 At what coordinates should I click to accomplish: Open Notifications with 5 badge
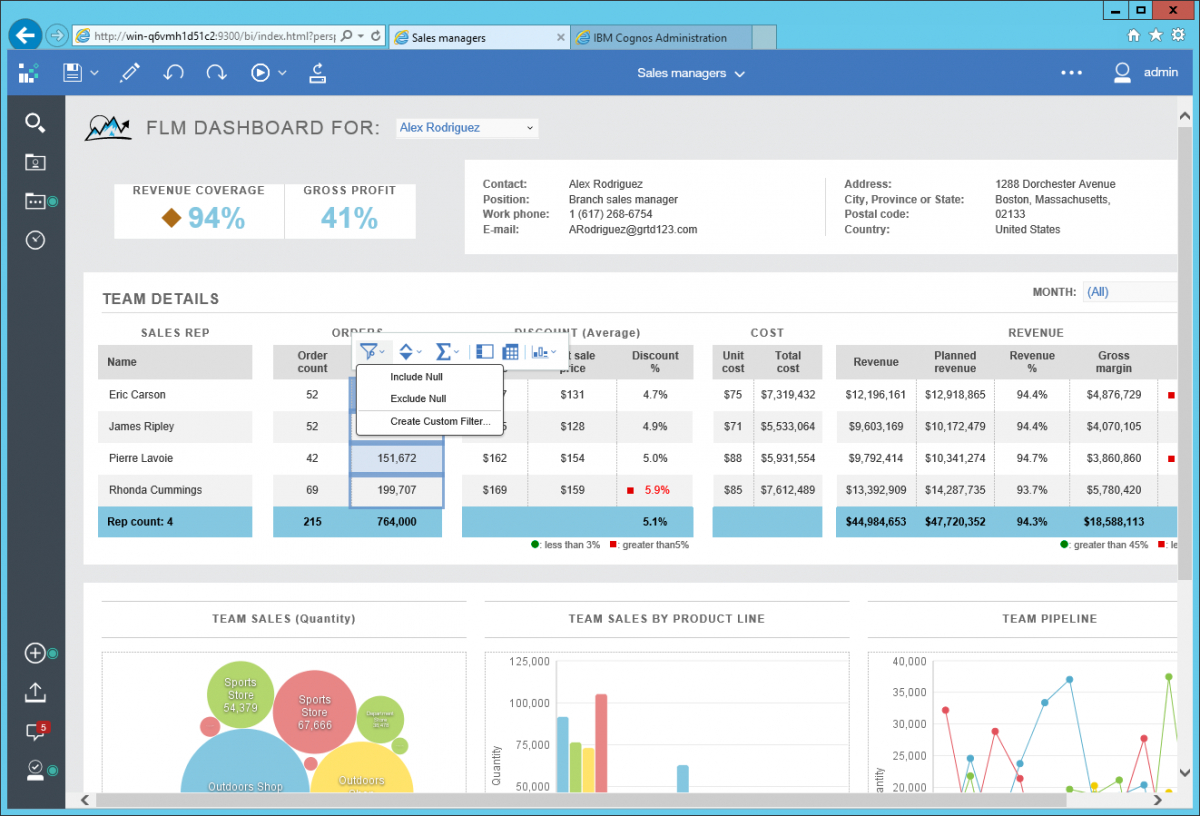(36, 731)
